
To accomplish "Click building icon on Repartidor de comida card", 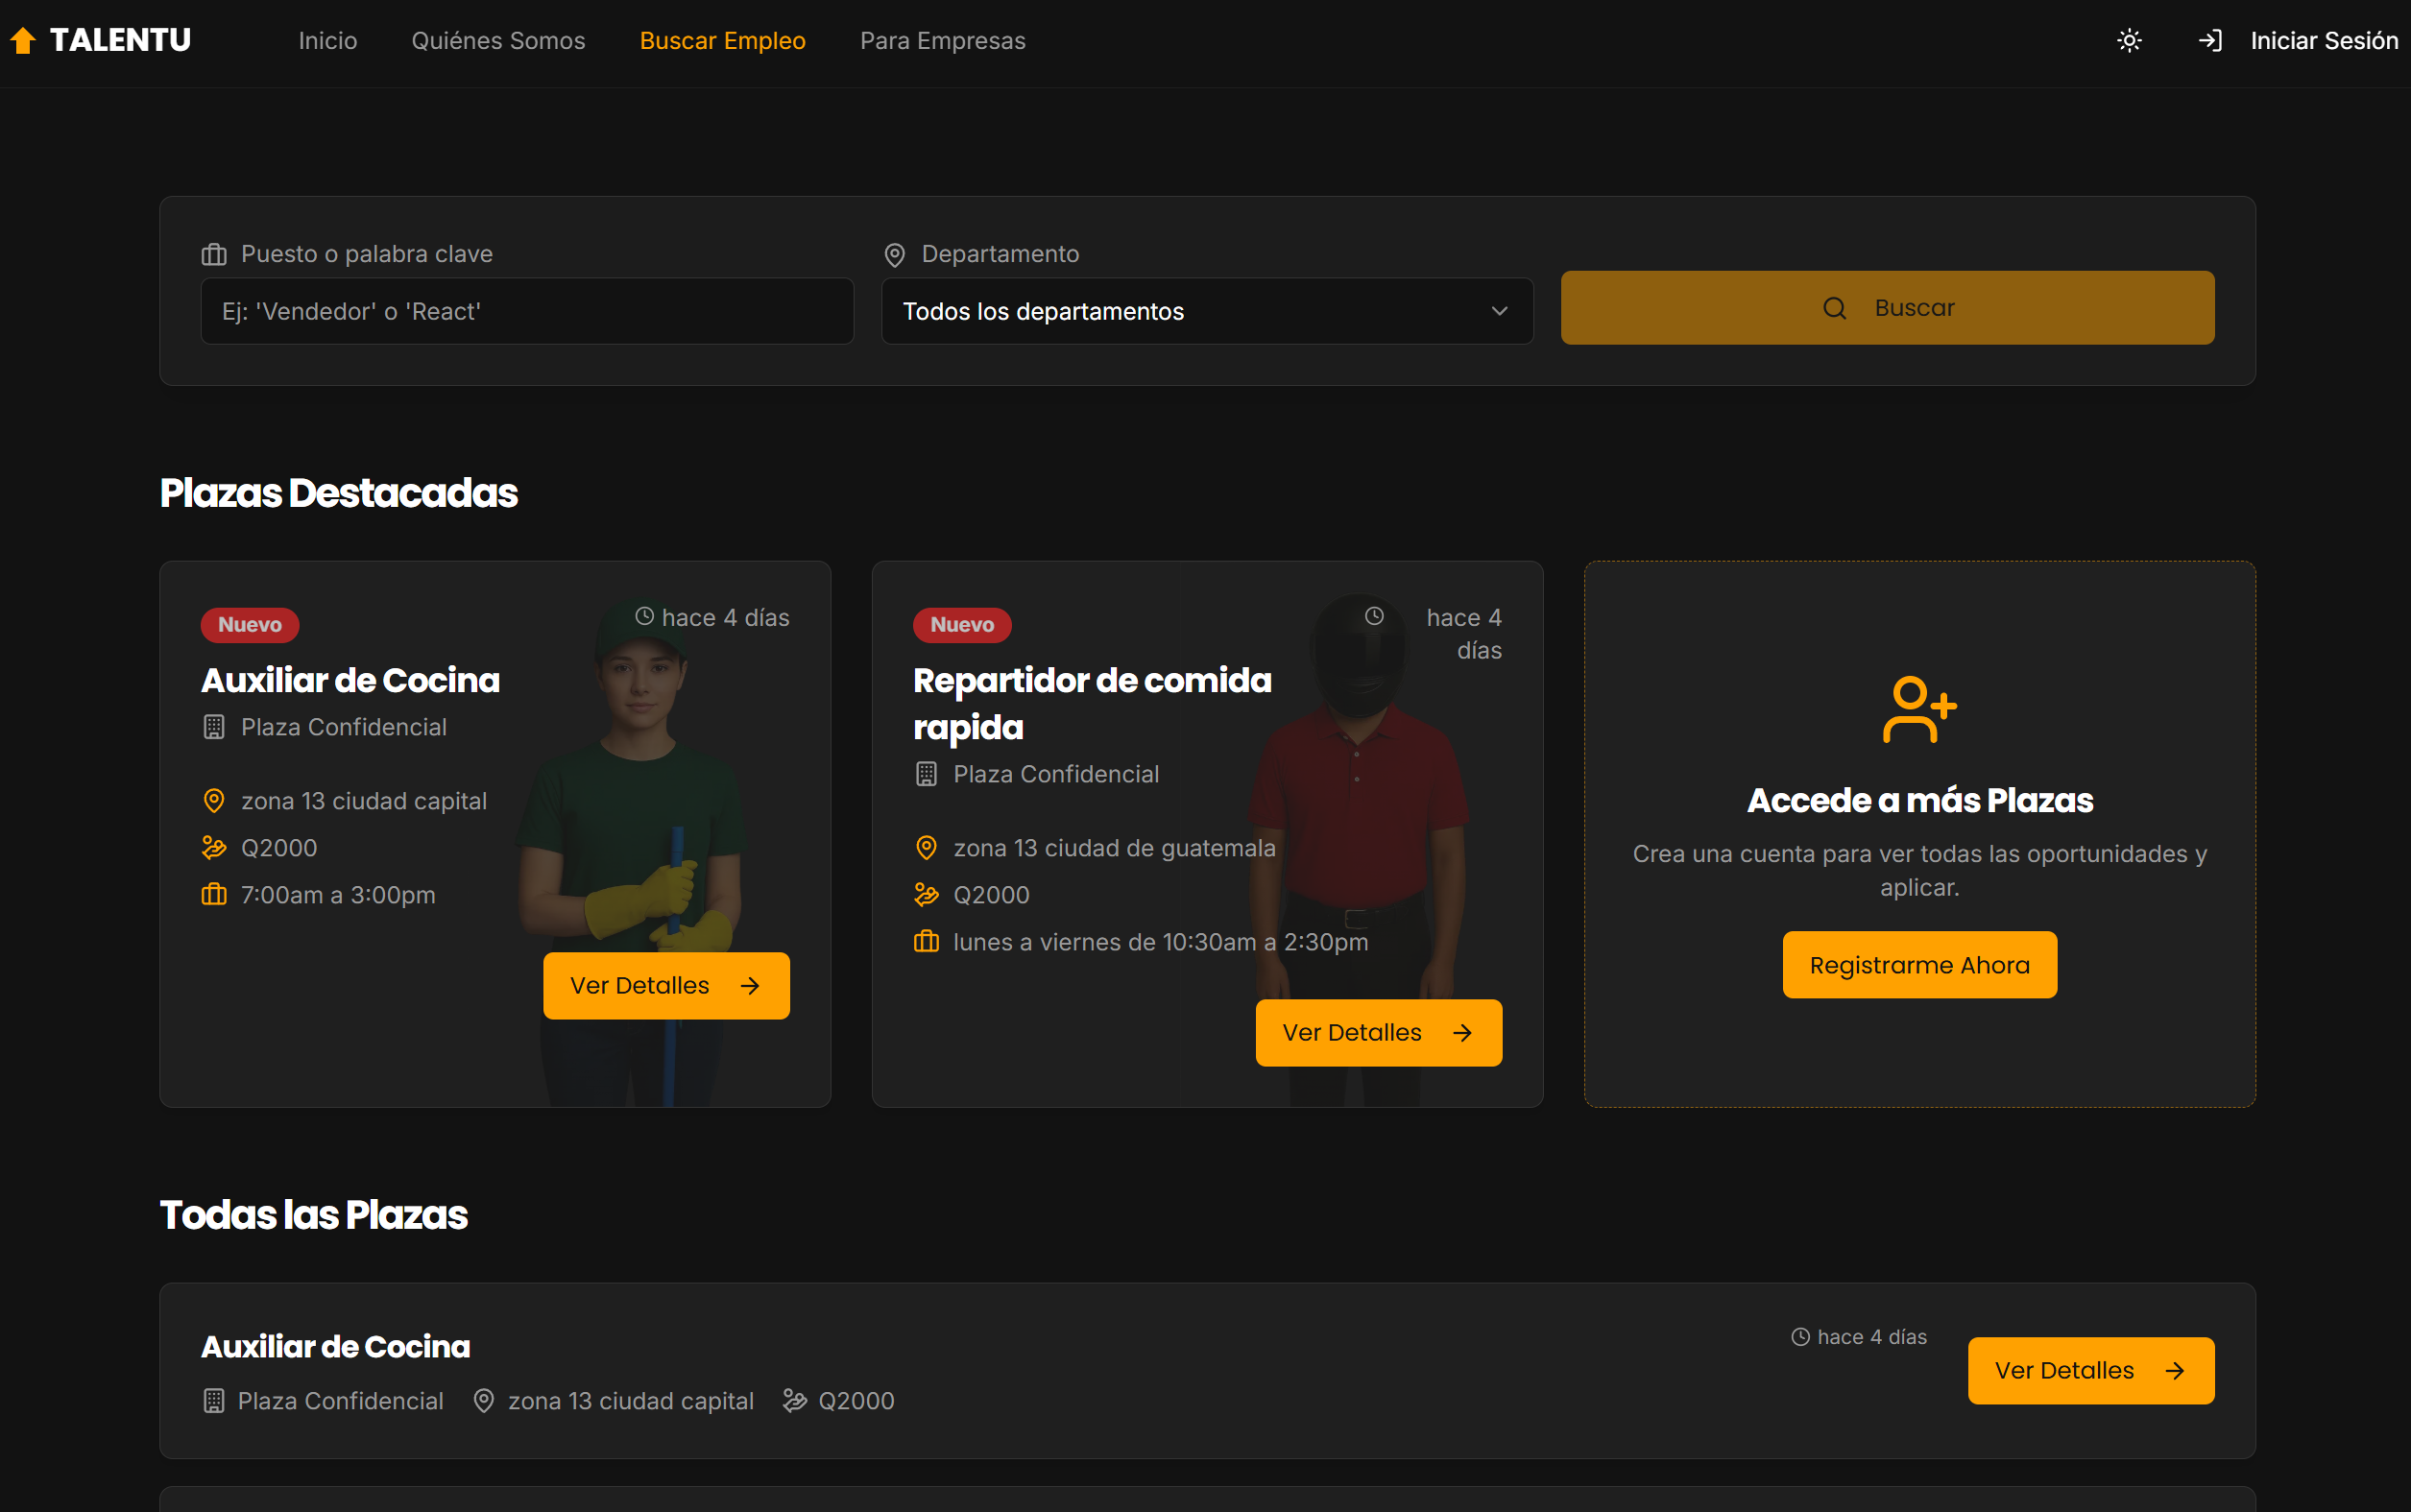I will [927, 774].
